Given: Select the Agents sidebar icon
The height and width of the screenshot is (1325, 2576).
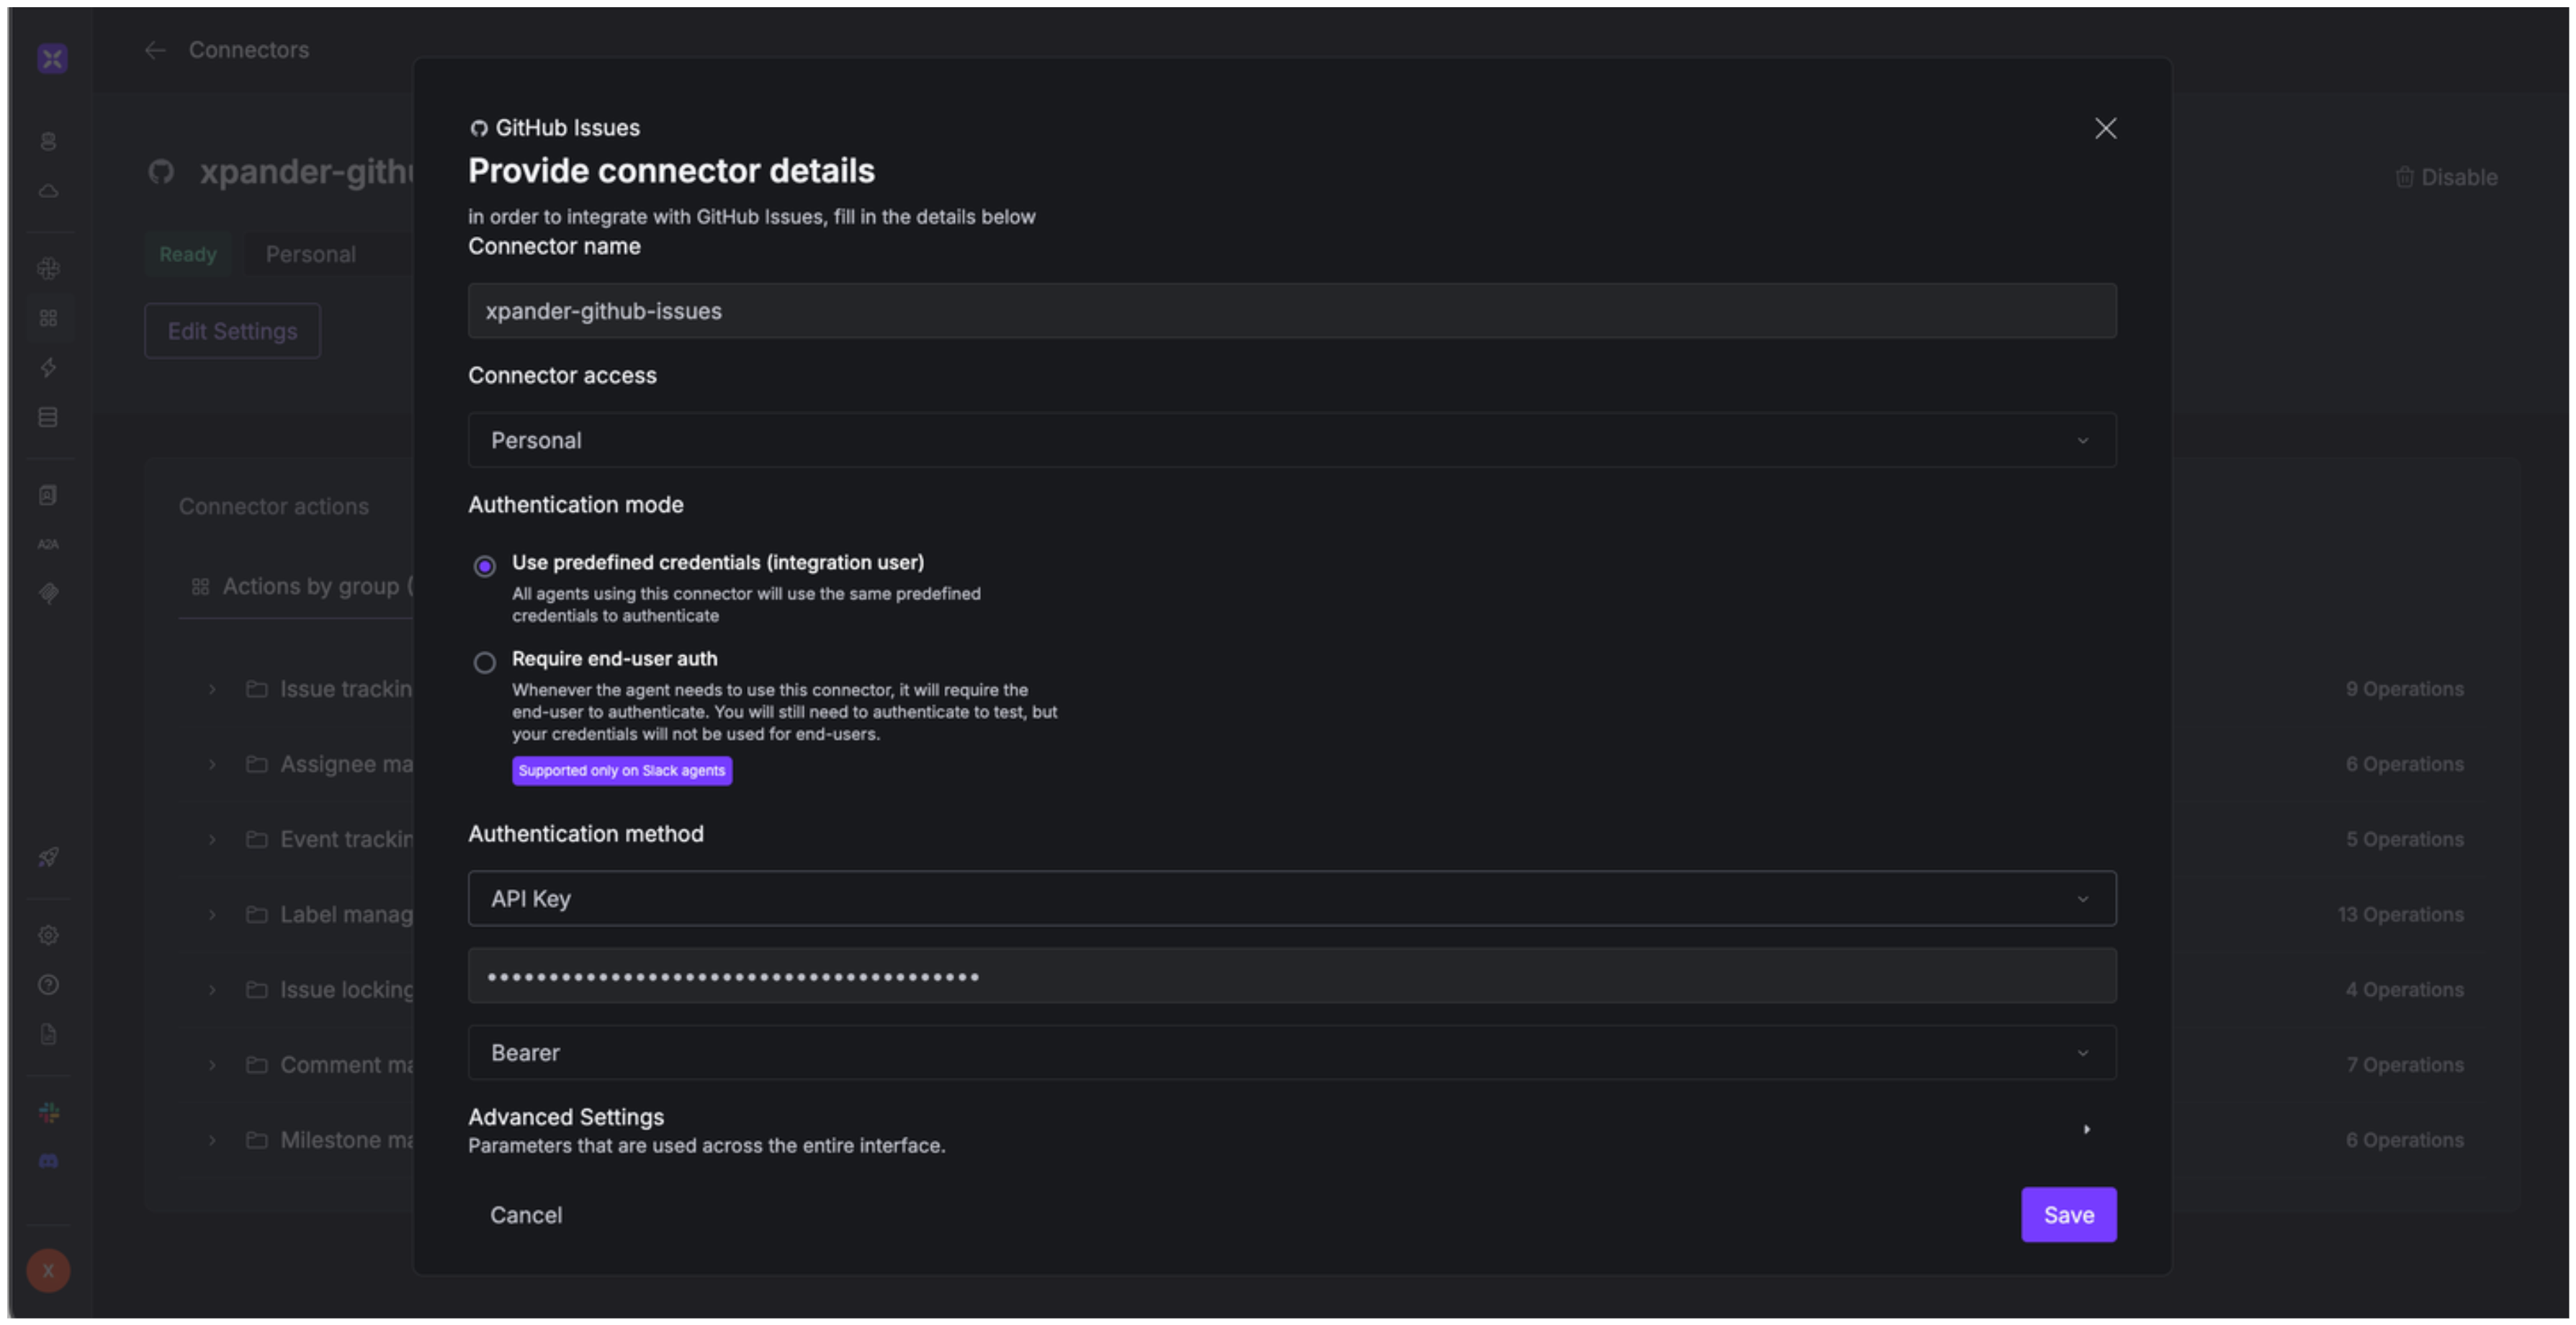Looking at the screenshot, I should tap(48, 140).
